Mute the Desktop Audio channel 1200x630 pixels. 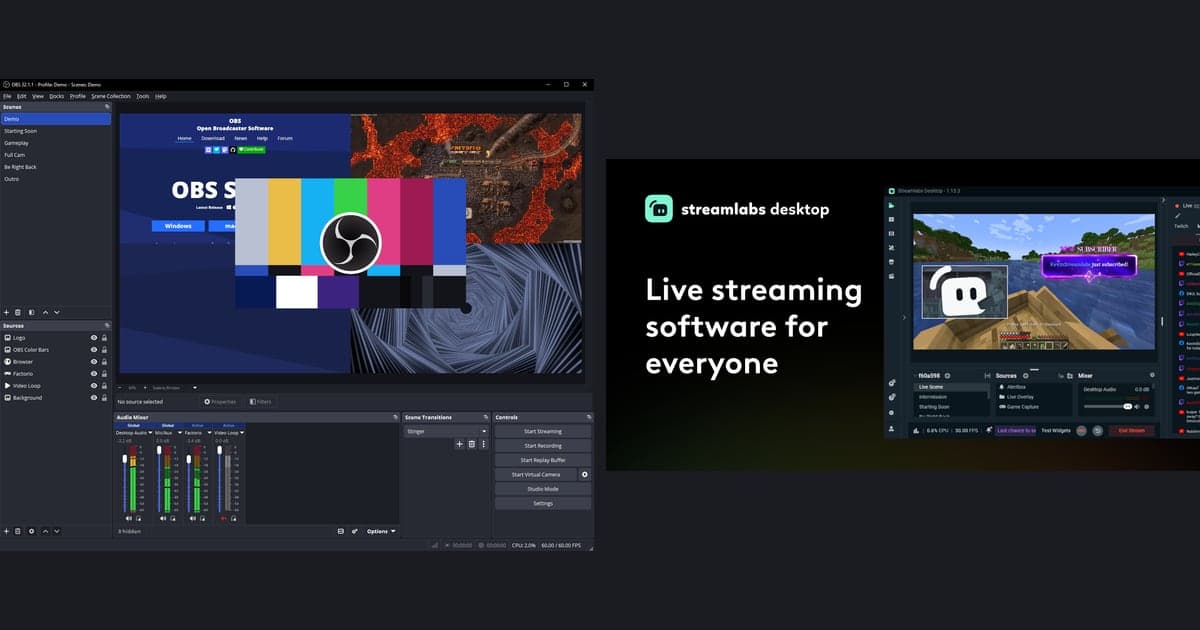pyautogui.click(x=129, y=518)
